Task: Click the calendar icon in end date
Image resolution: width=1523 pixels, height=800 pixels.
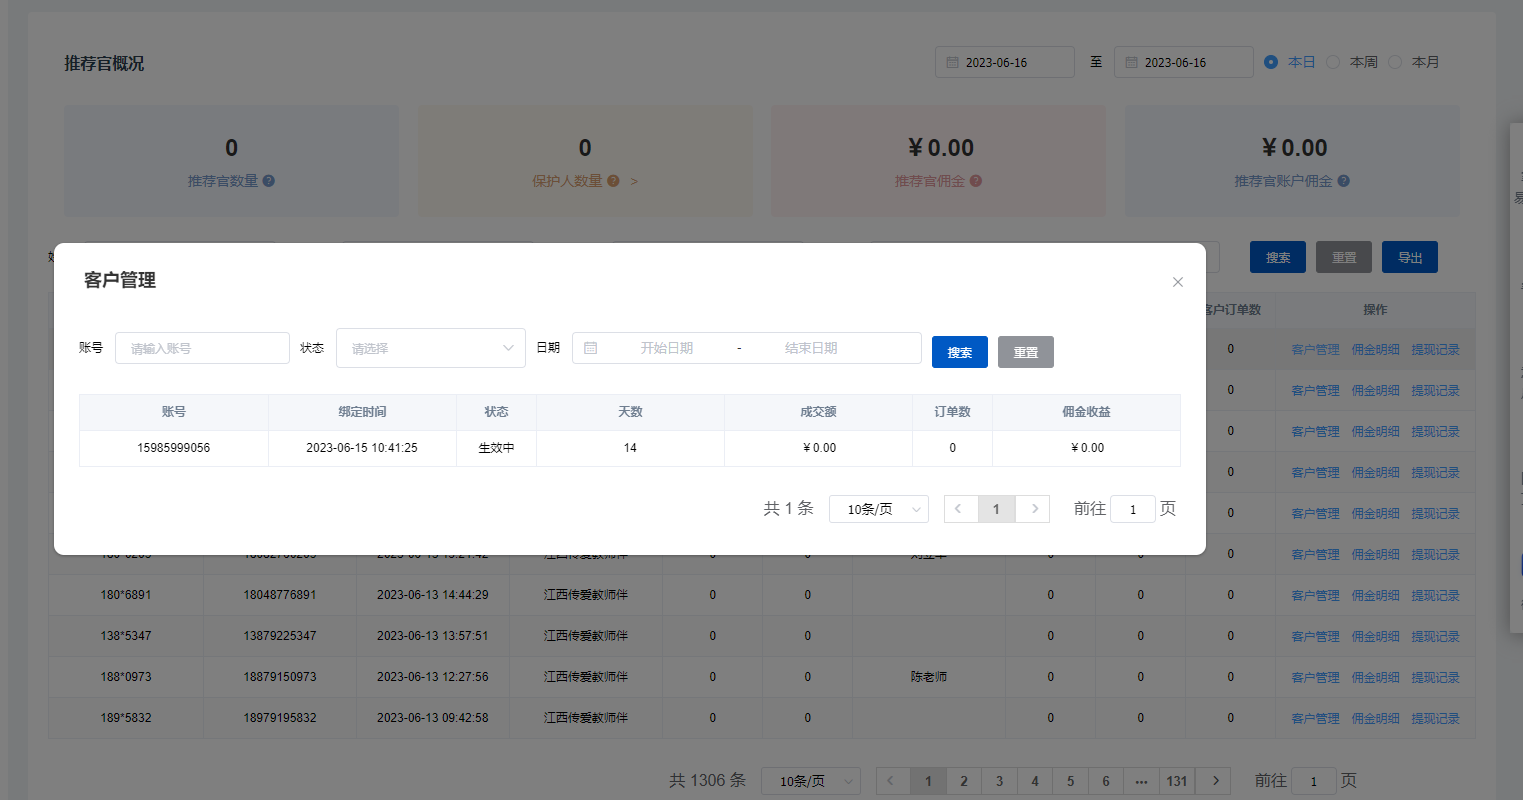Action: pyautogui.click(x=1131, y=62)
